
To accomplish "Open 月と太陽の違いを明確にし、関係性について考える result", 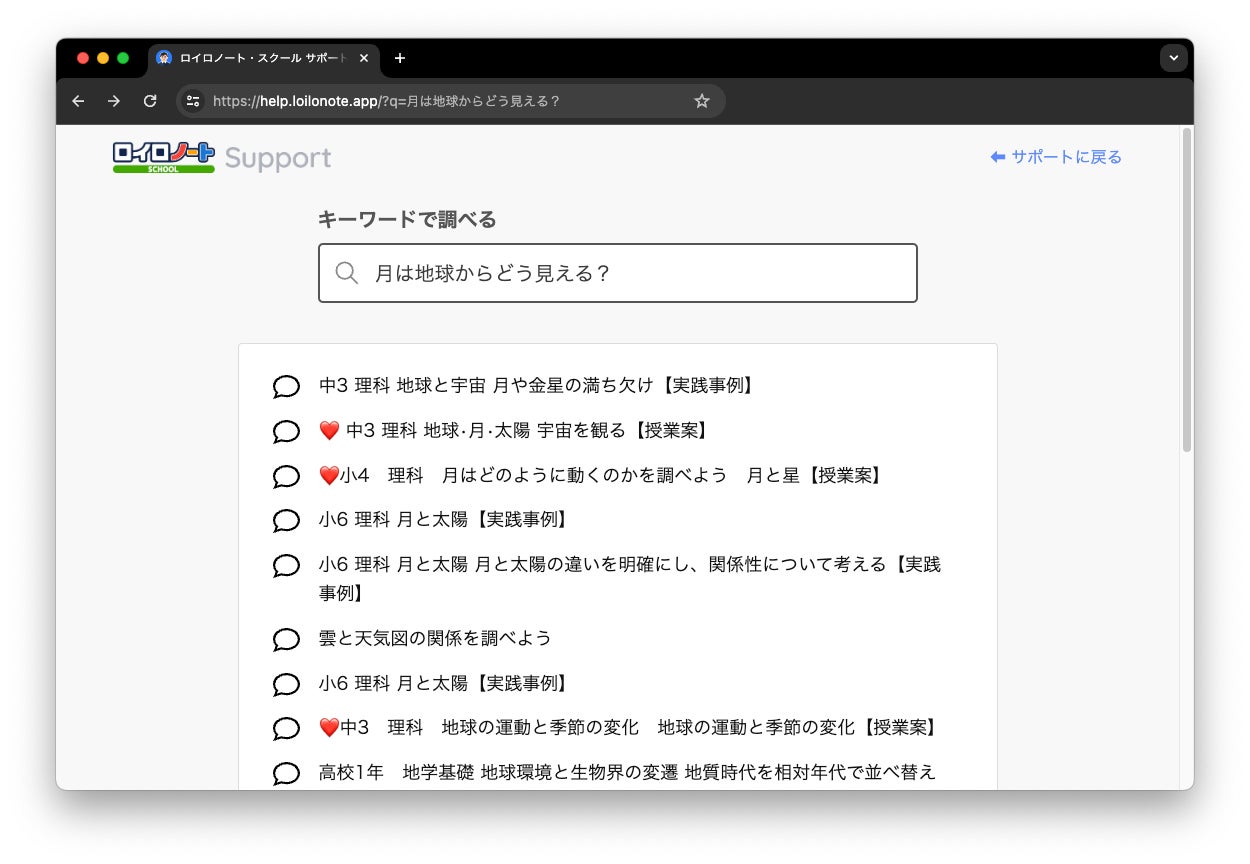I will click(x=630, y=578).
